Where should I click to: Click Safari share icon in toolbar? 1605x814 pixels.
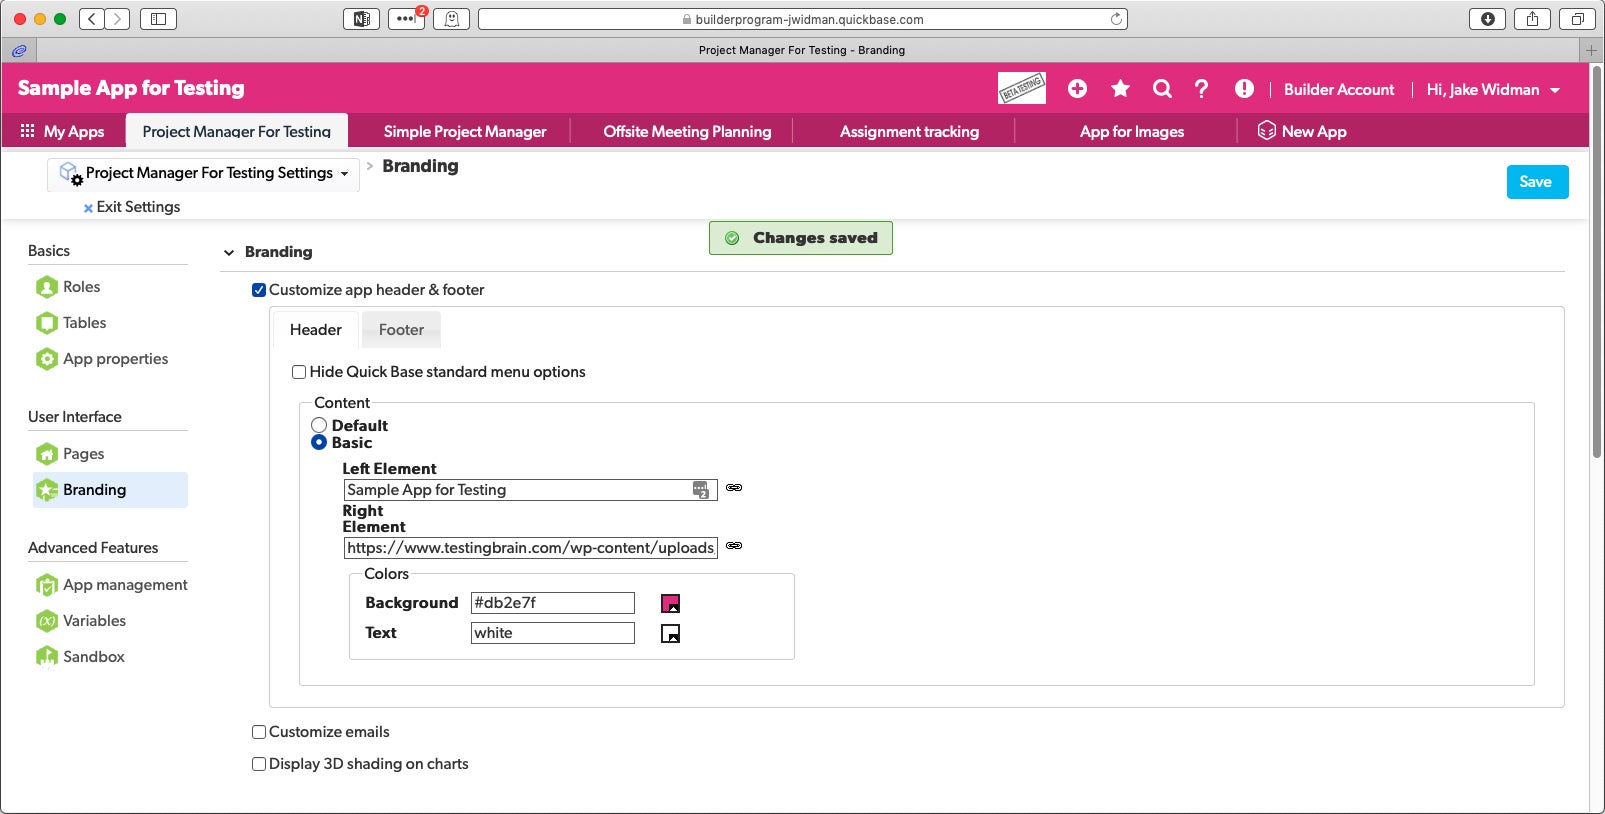1532,19
